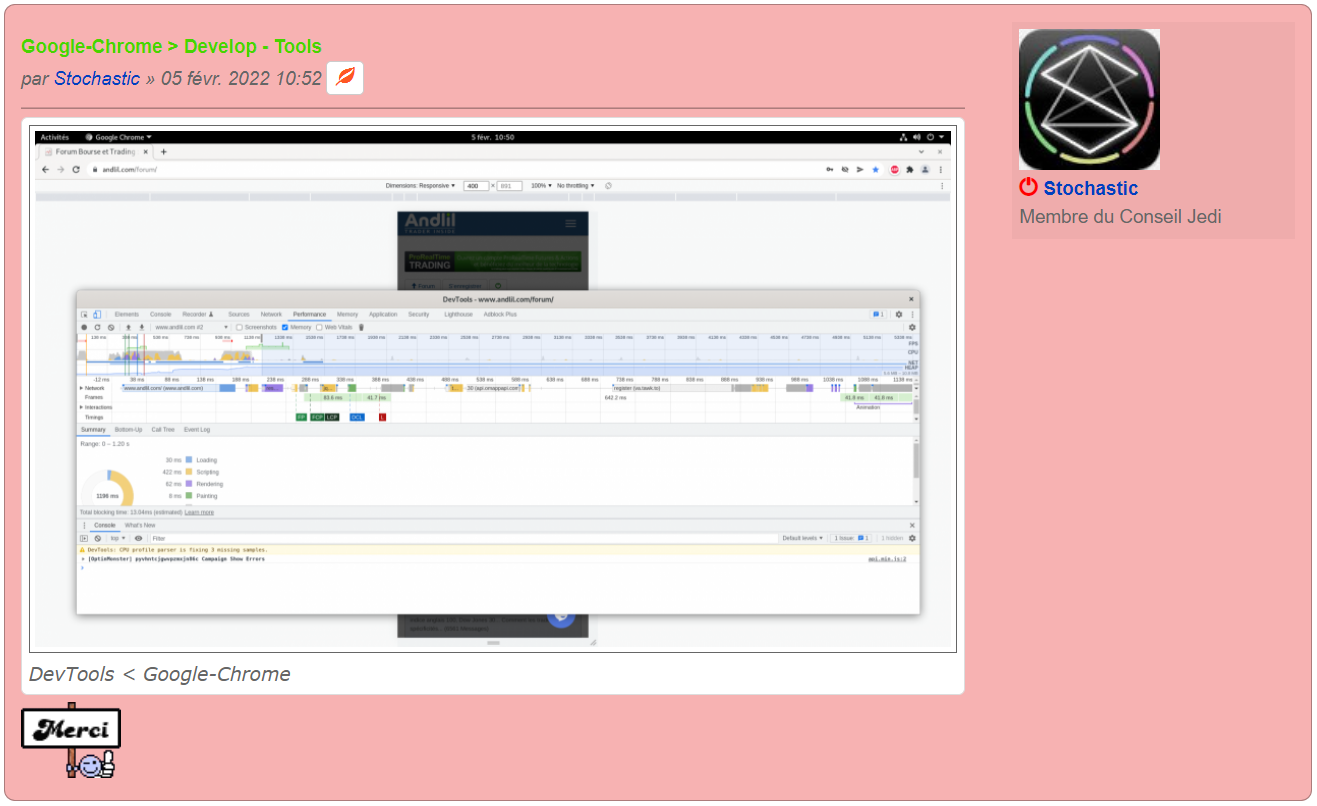
Task: Open the bold Stochastic username under the avatar
Action: pyautogui.click(x=1091, y=188)
